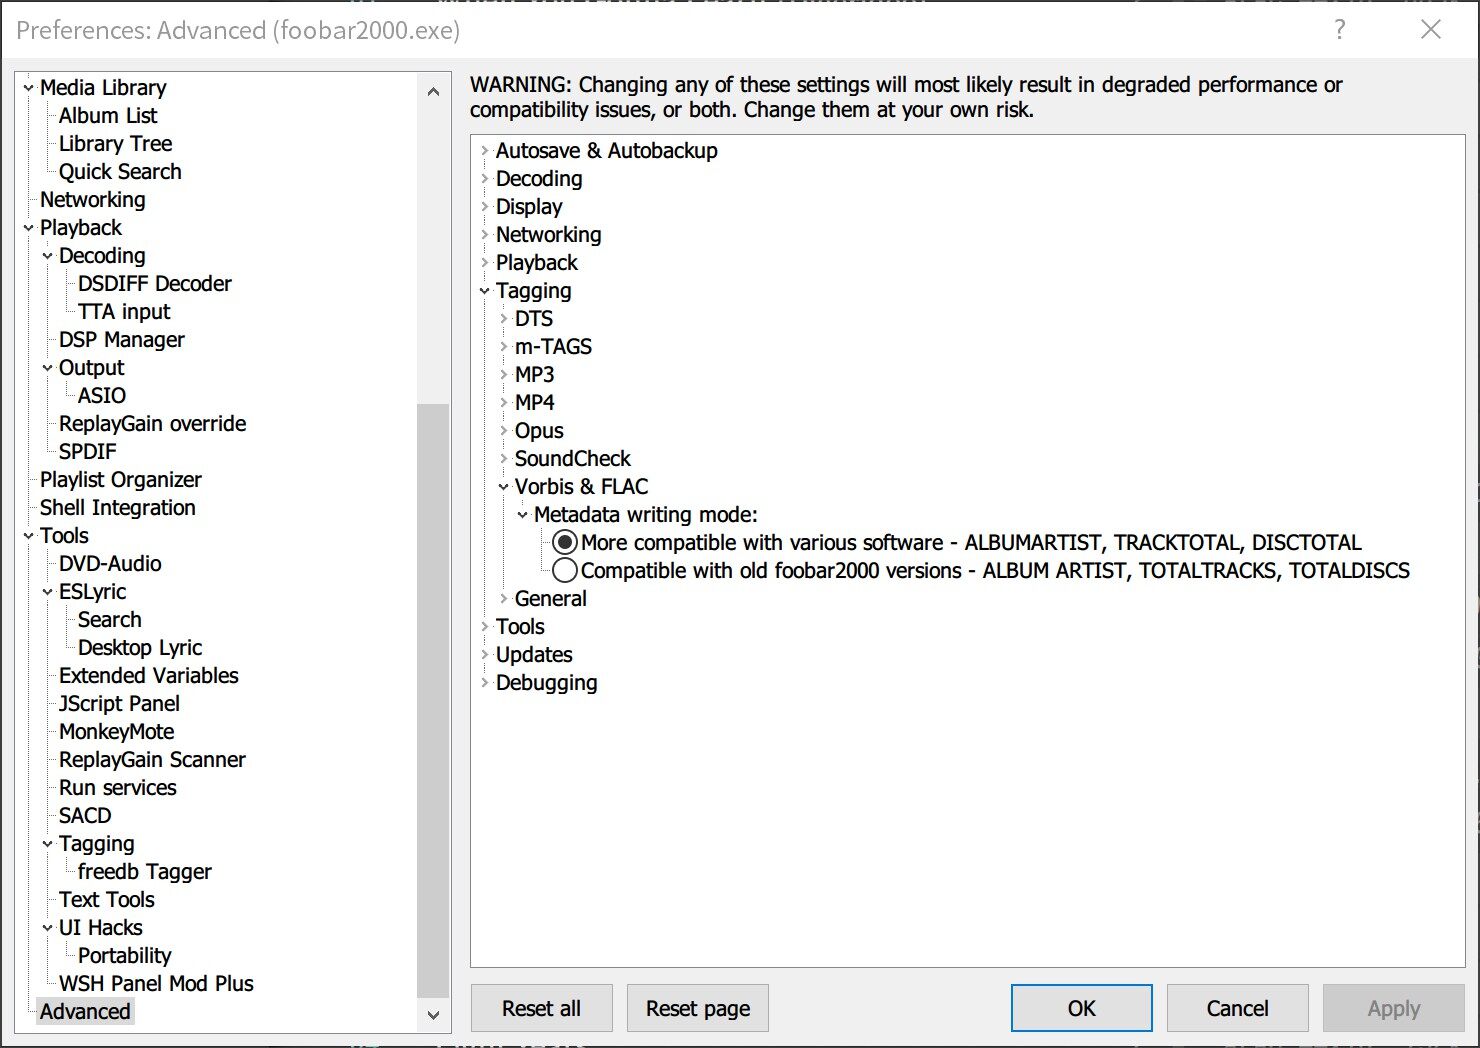Expand the m-TAGS settings

504,347
